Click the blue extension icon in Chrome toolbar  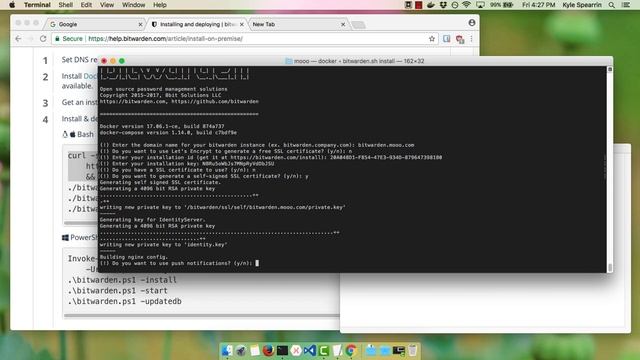pos(447,39)
